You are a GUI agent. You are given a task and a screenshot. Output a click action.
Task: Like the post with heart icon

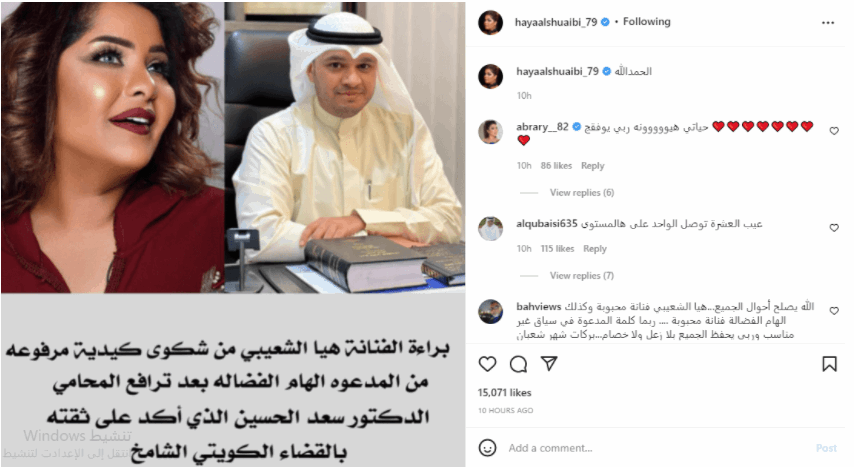click(x=487, y=363)
